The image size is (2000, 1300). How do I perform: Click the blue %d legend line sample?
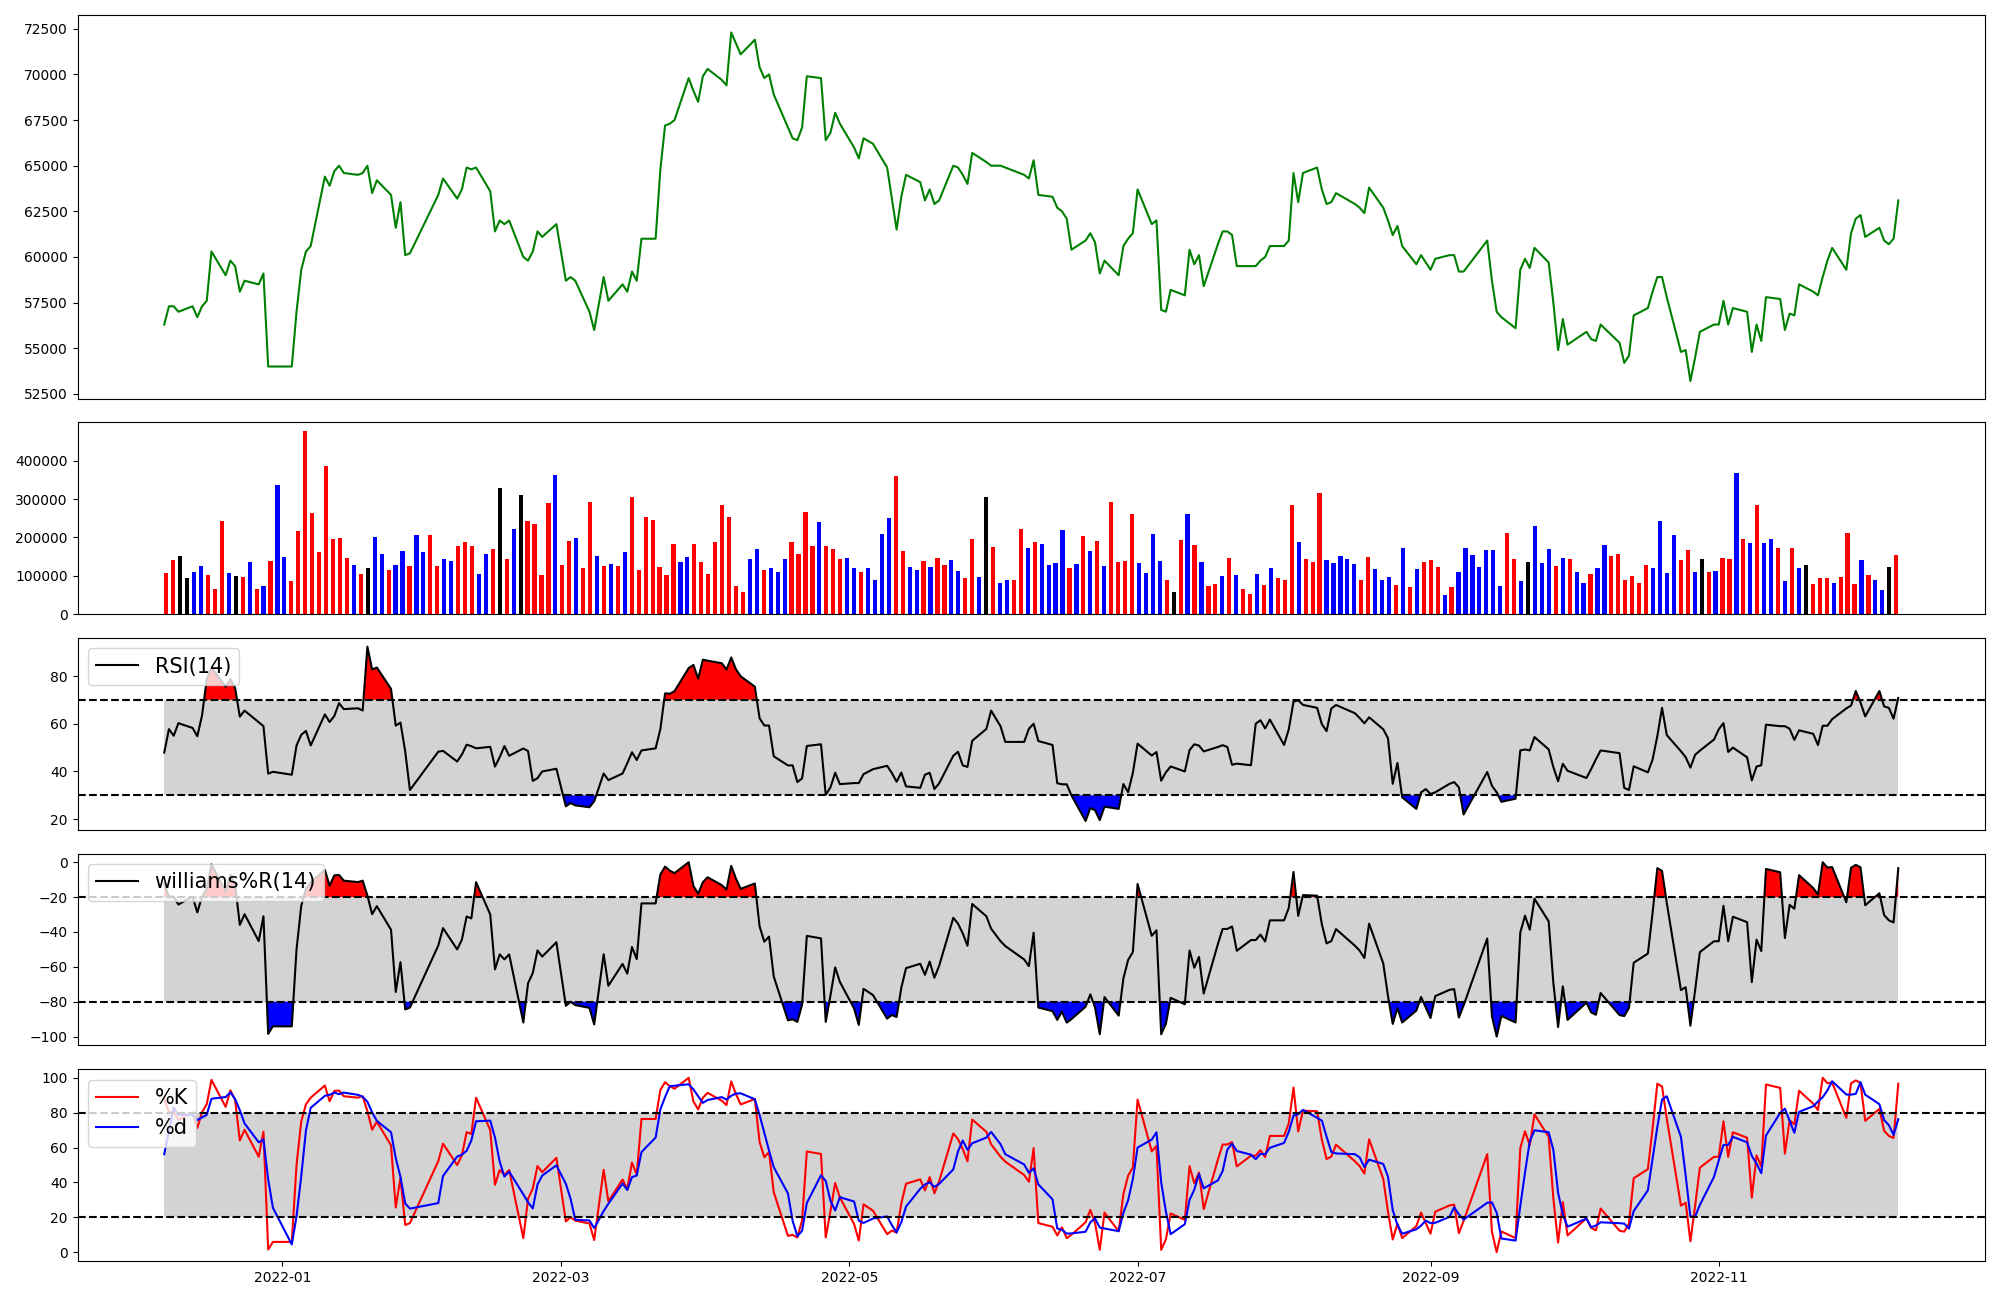click(x=116, y=1127)
